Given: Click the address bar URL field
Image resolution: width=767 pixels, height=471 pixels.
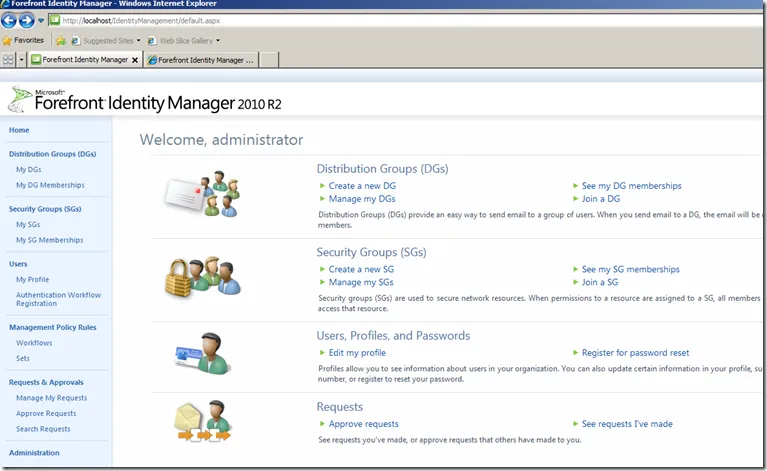Looking at the screenshot, I should [x=405, y=21].
